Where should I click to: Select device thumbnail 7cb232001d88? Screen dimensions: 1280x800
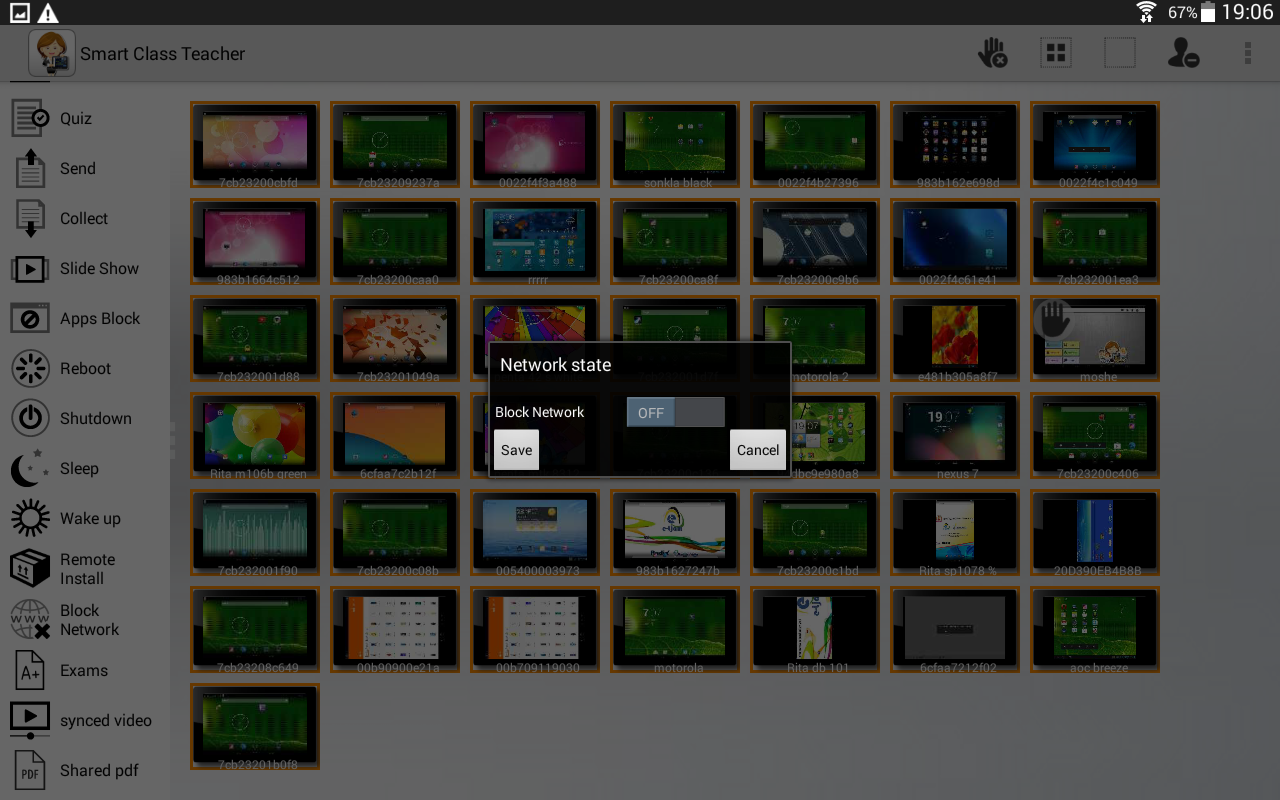[255, 338]
